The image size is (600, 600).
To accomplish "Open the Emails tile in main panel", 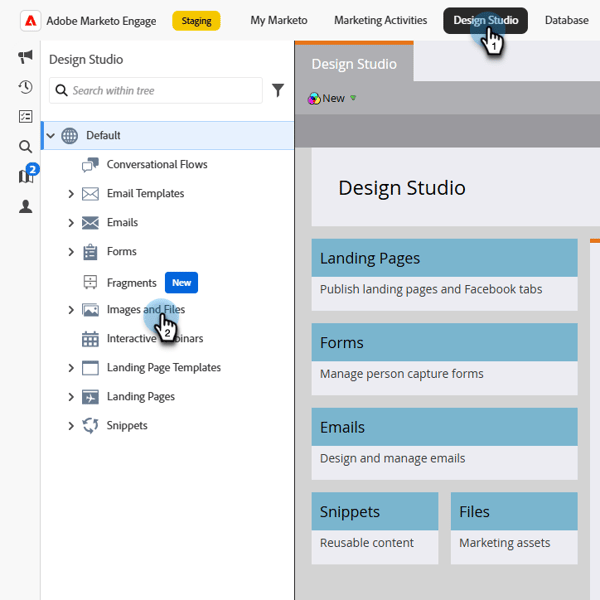I will pyautogui.click(x=444, y=443).
